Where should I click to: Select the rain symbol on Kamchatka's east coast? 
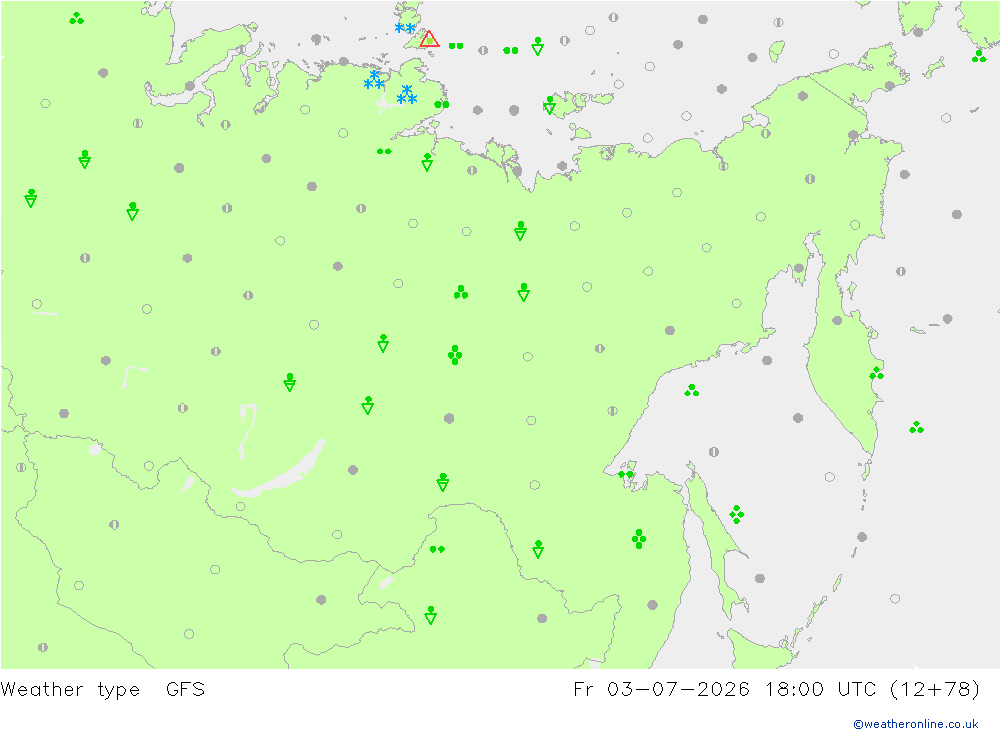pyautogui.click(x=877, y=373)
